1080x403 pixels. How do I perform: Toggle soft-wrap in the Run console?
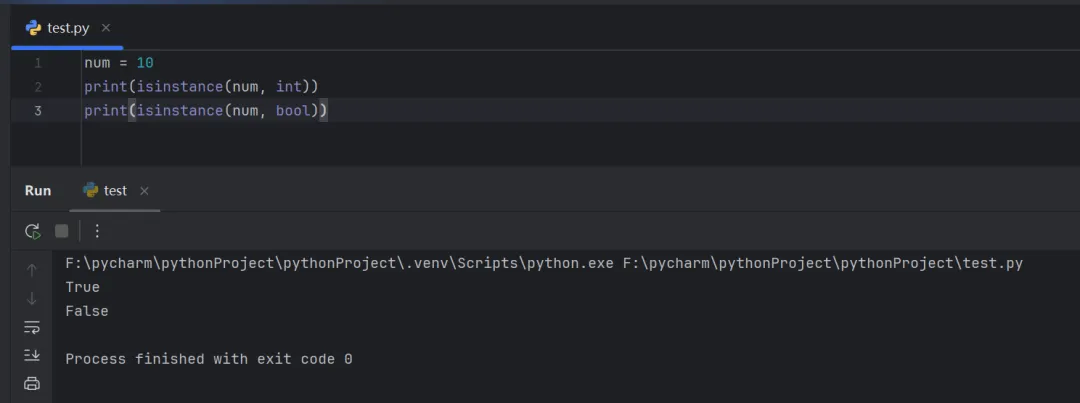(x=32, y=327)
